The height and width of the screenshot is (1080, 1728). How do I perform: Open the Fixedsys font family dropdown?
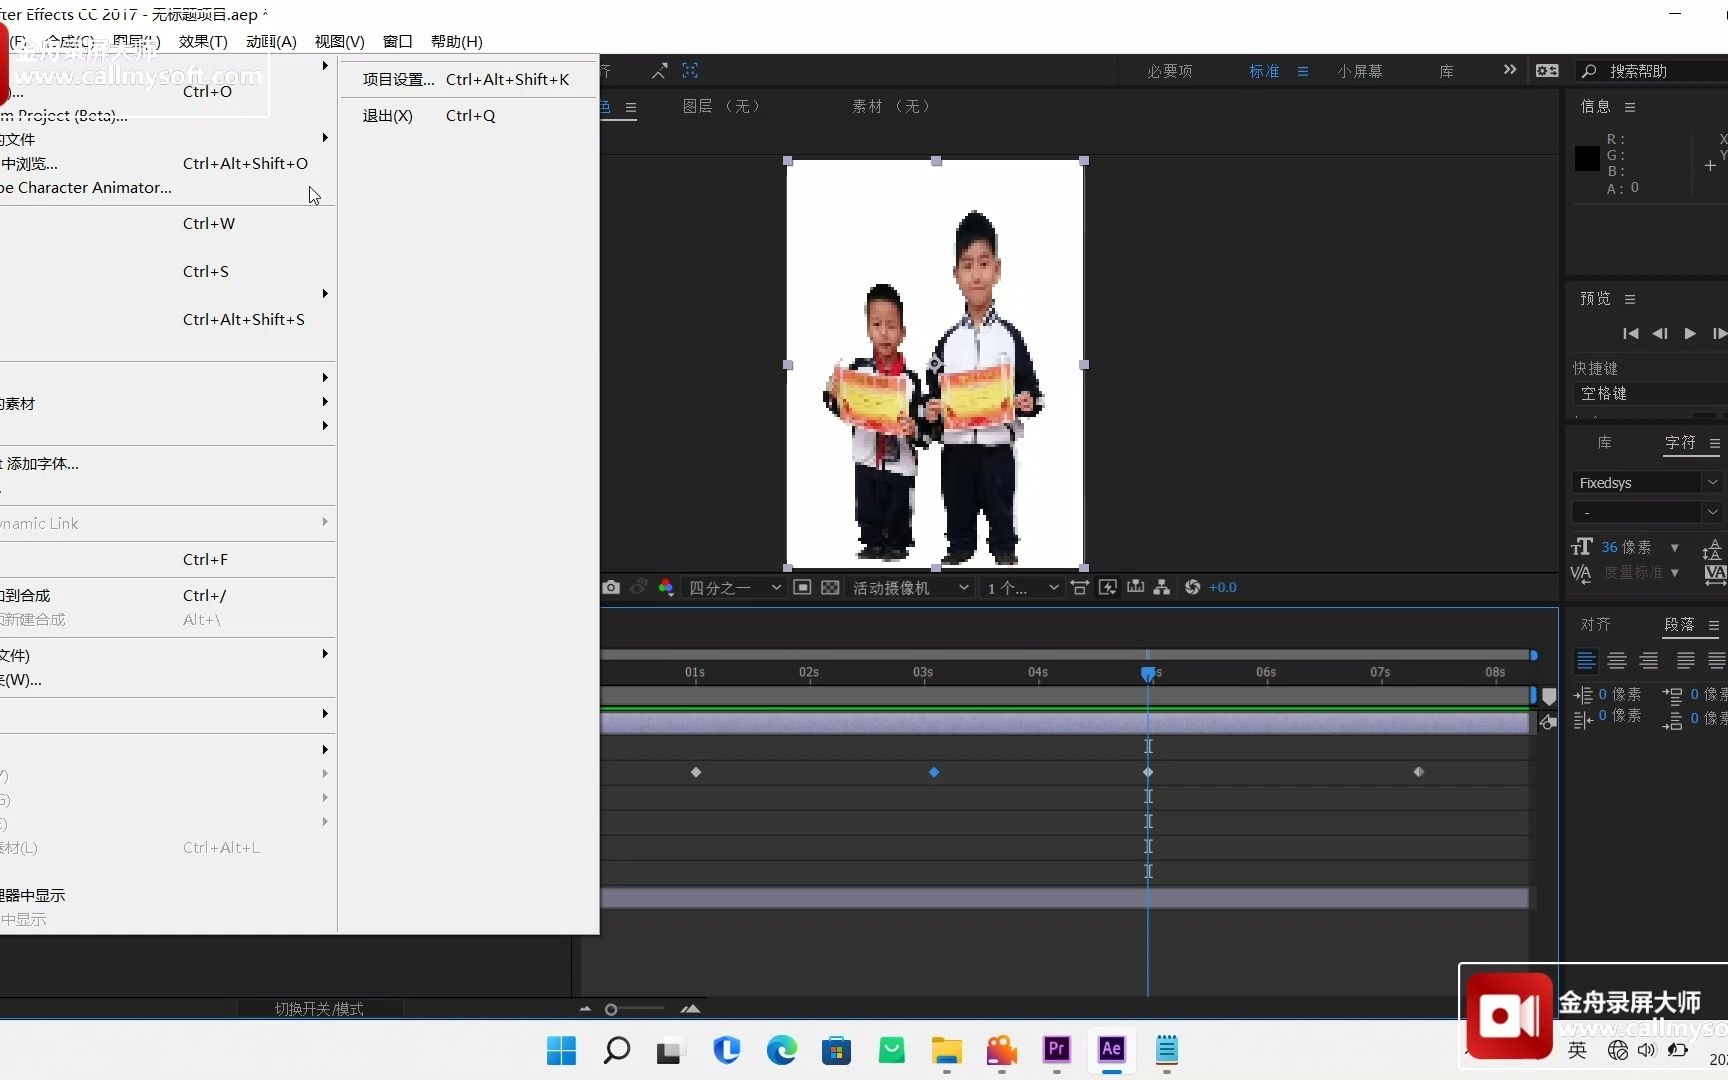click(1647, 483)
